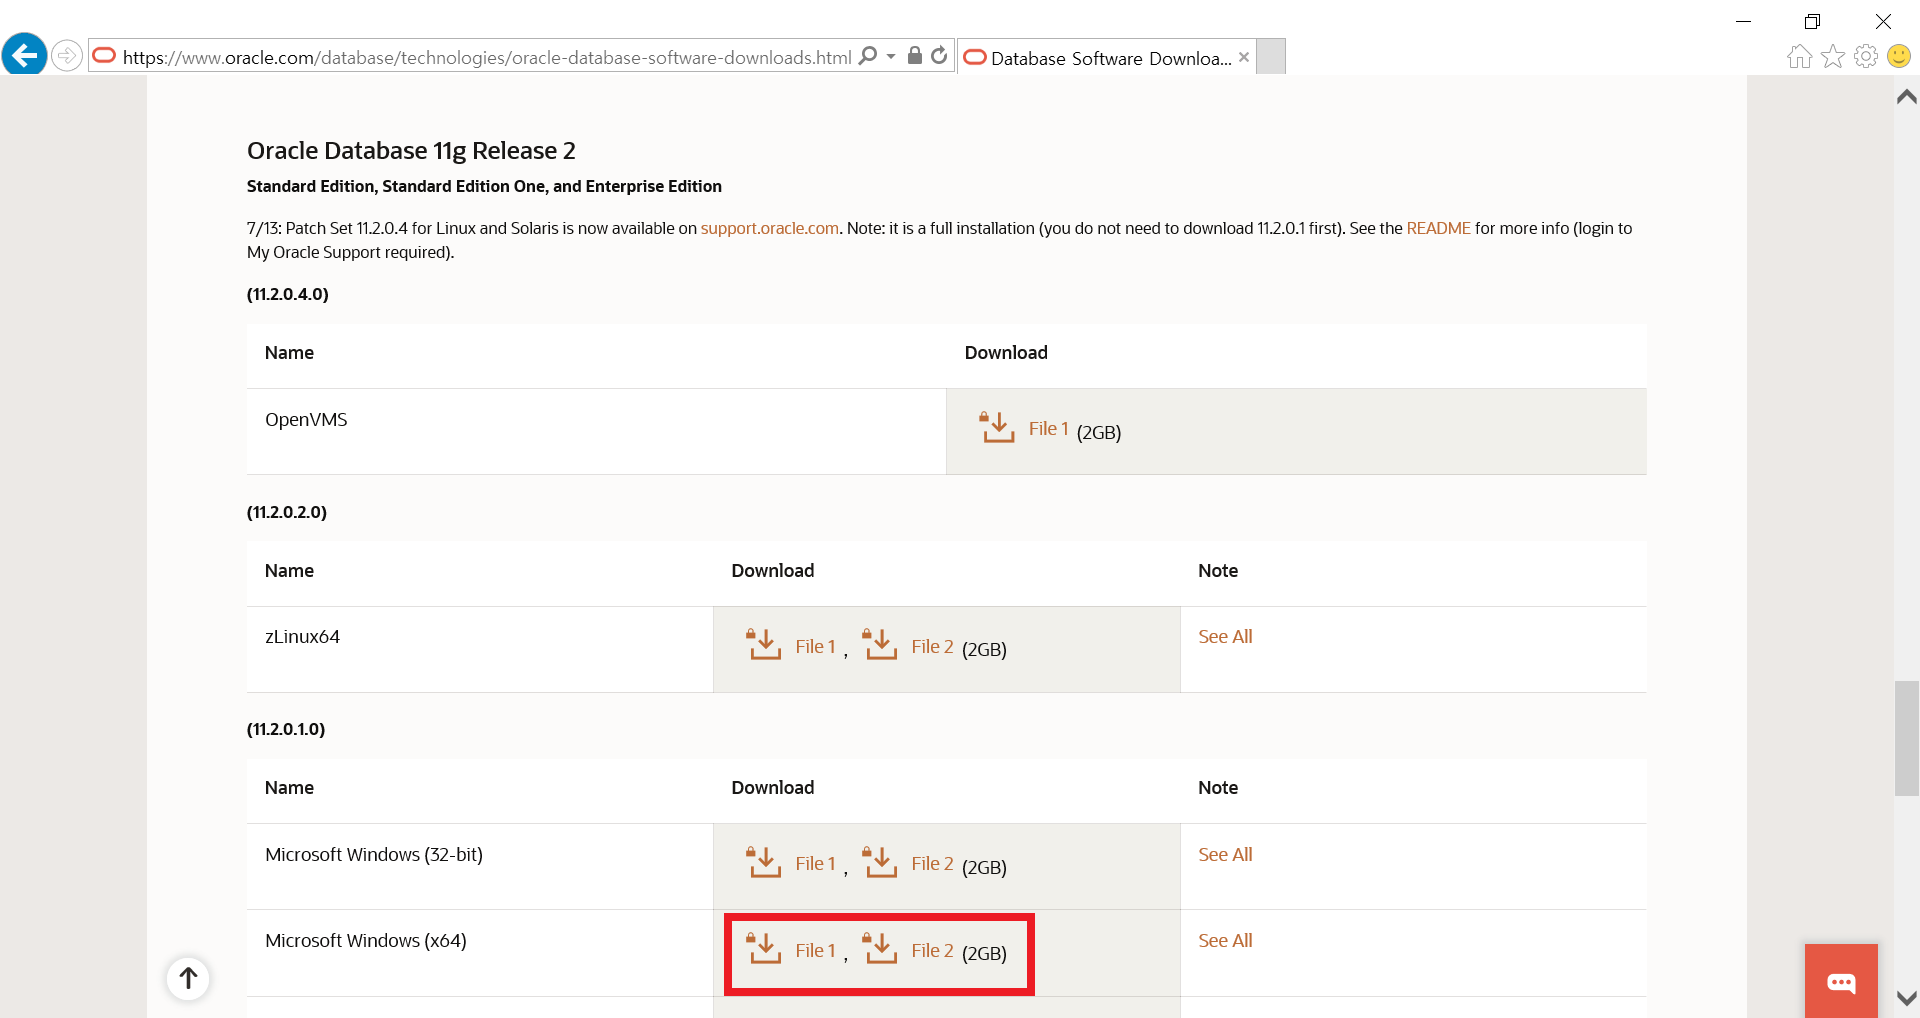The height and width of the screenshot is (1018, 1920).
Task: Open See All for Windows (x64)
Action: coord(1225,940)
